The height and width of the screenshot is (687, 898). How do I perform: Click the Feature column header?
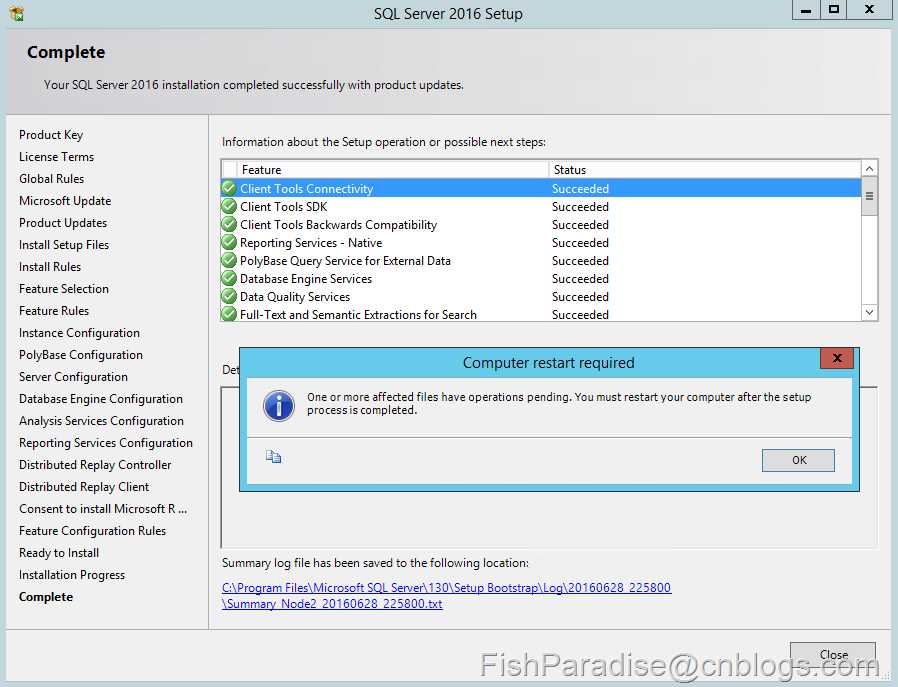(x=393, y=169)
